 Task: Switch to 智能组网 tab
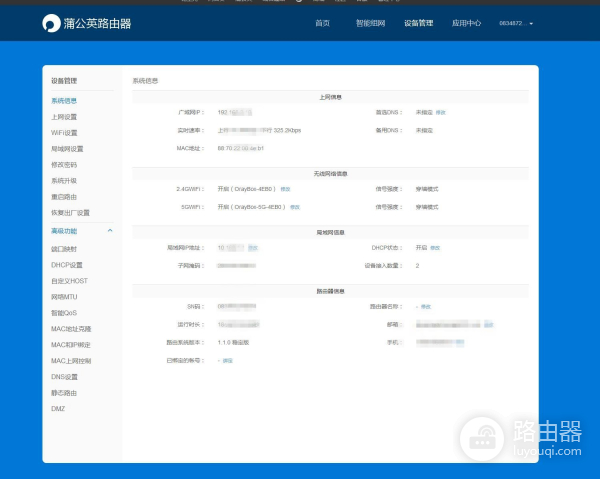tap(368, 23)
